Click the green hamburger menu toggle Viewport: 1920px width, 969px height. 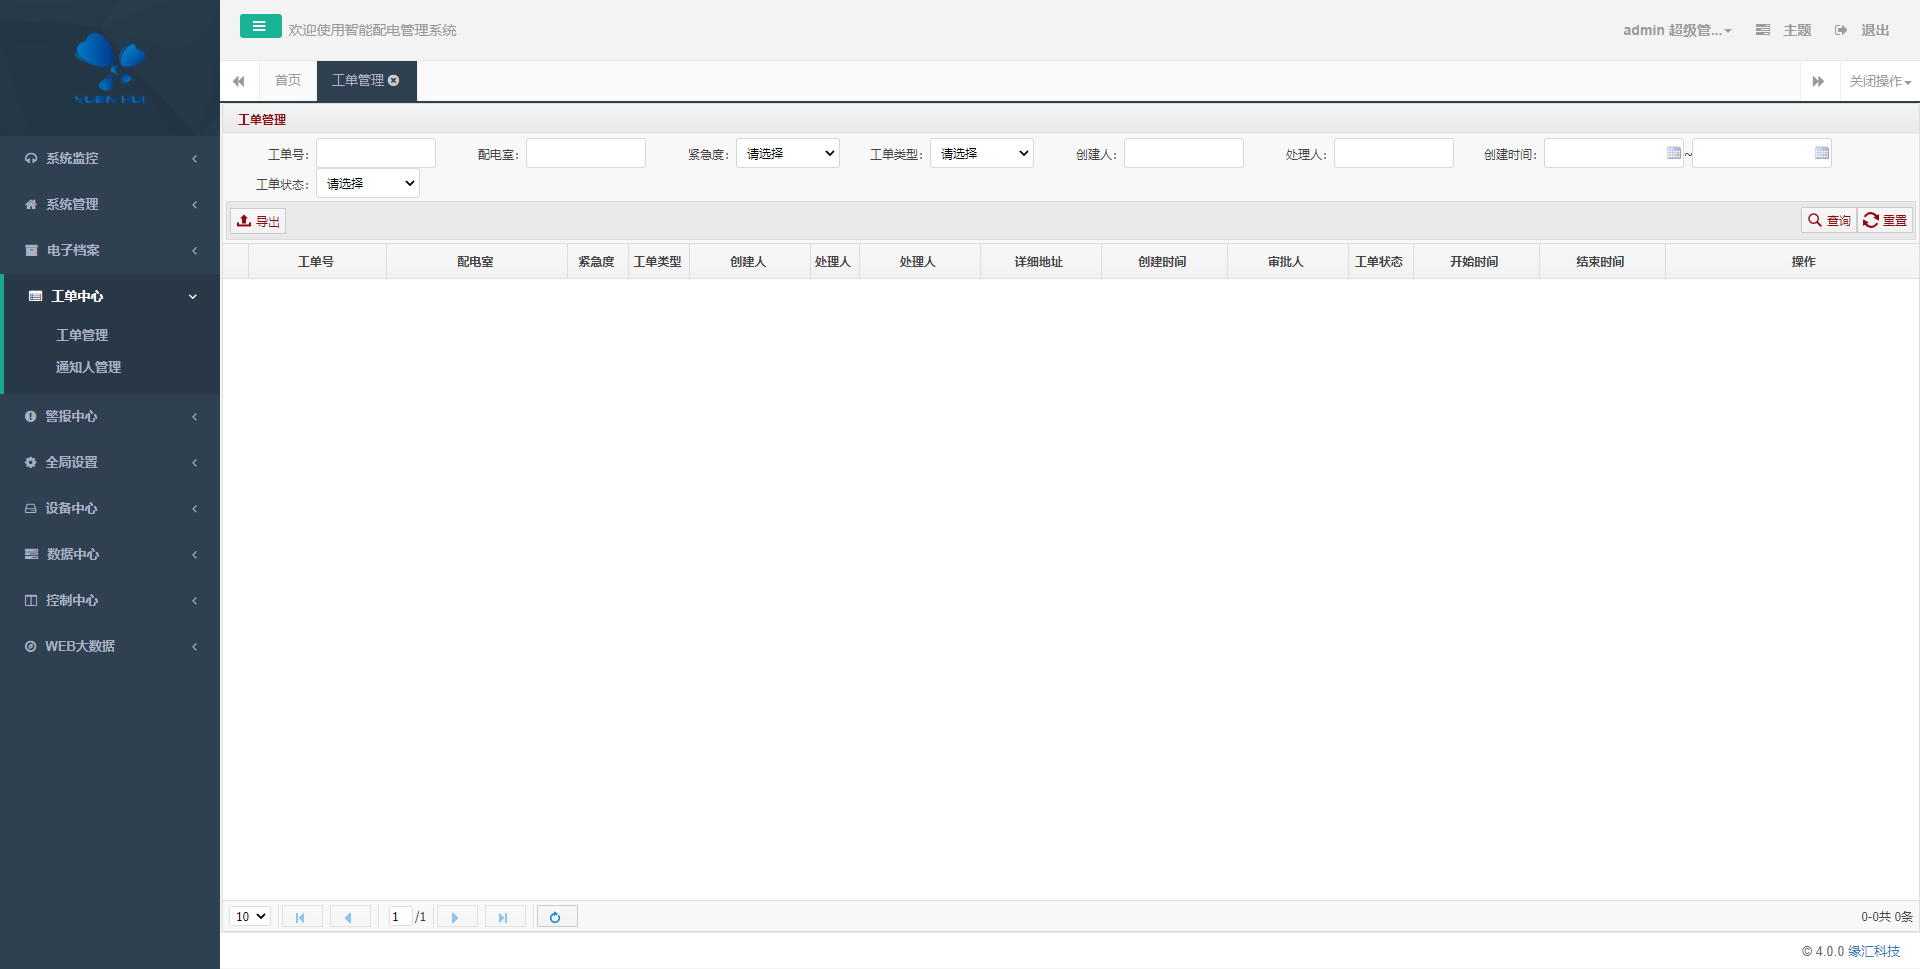tap(260, 27)
